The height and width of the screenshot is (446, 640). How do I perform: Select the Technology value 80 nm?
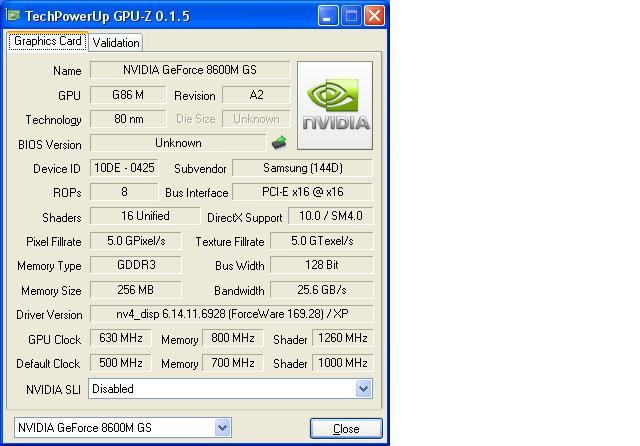tap(128, 119)
